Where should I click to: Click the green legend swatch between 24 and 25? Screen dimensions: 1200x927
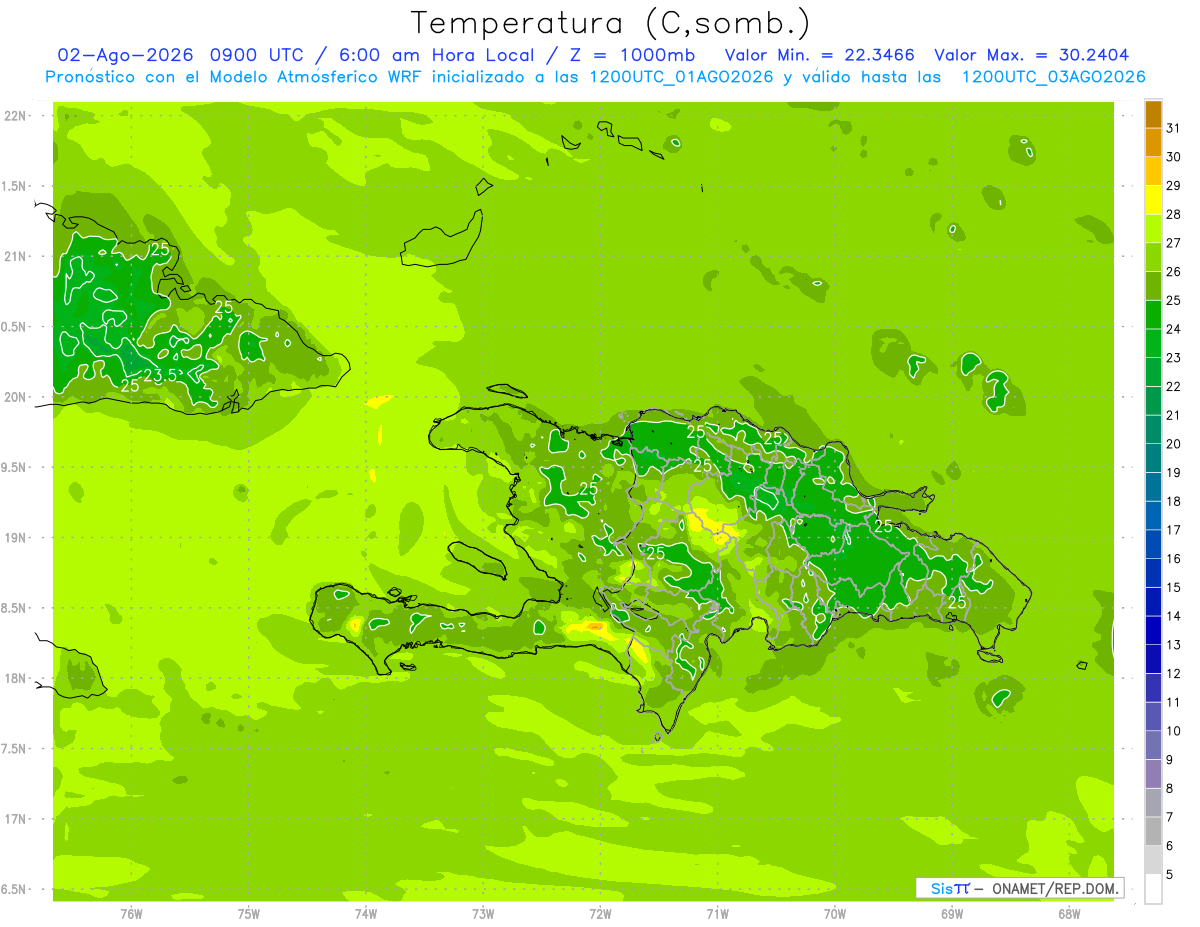pyautogui.click(x=1153, y=315)
